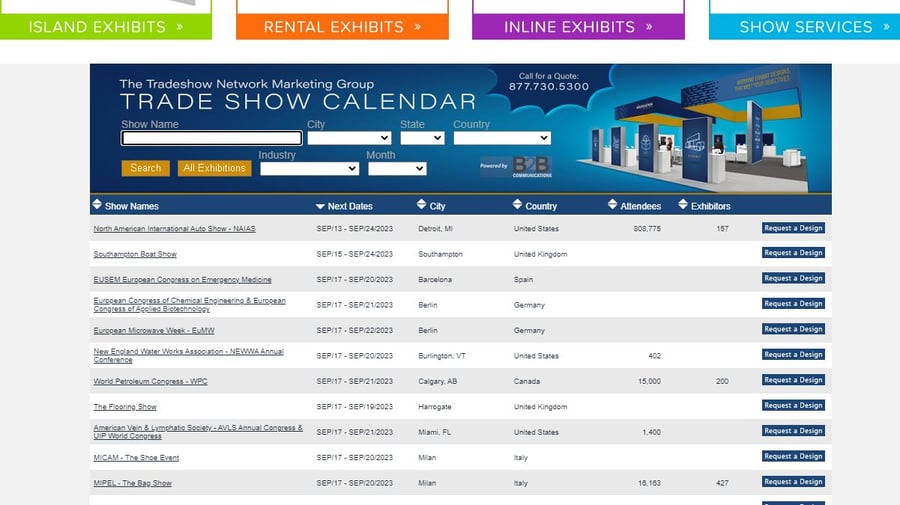Click the 'Harrogate' city cell
The height and width of the screenshot is (505, 900).
pyautogui.click(x=435, y=406)
